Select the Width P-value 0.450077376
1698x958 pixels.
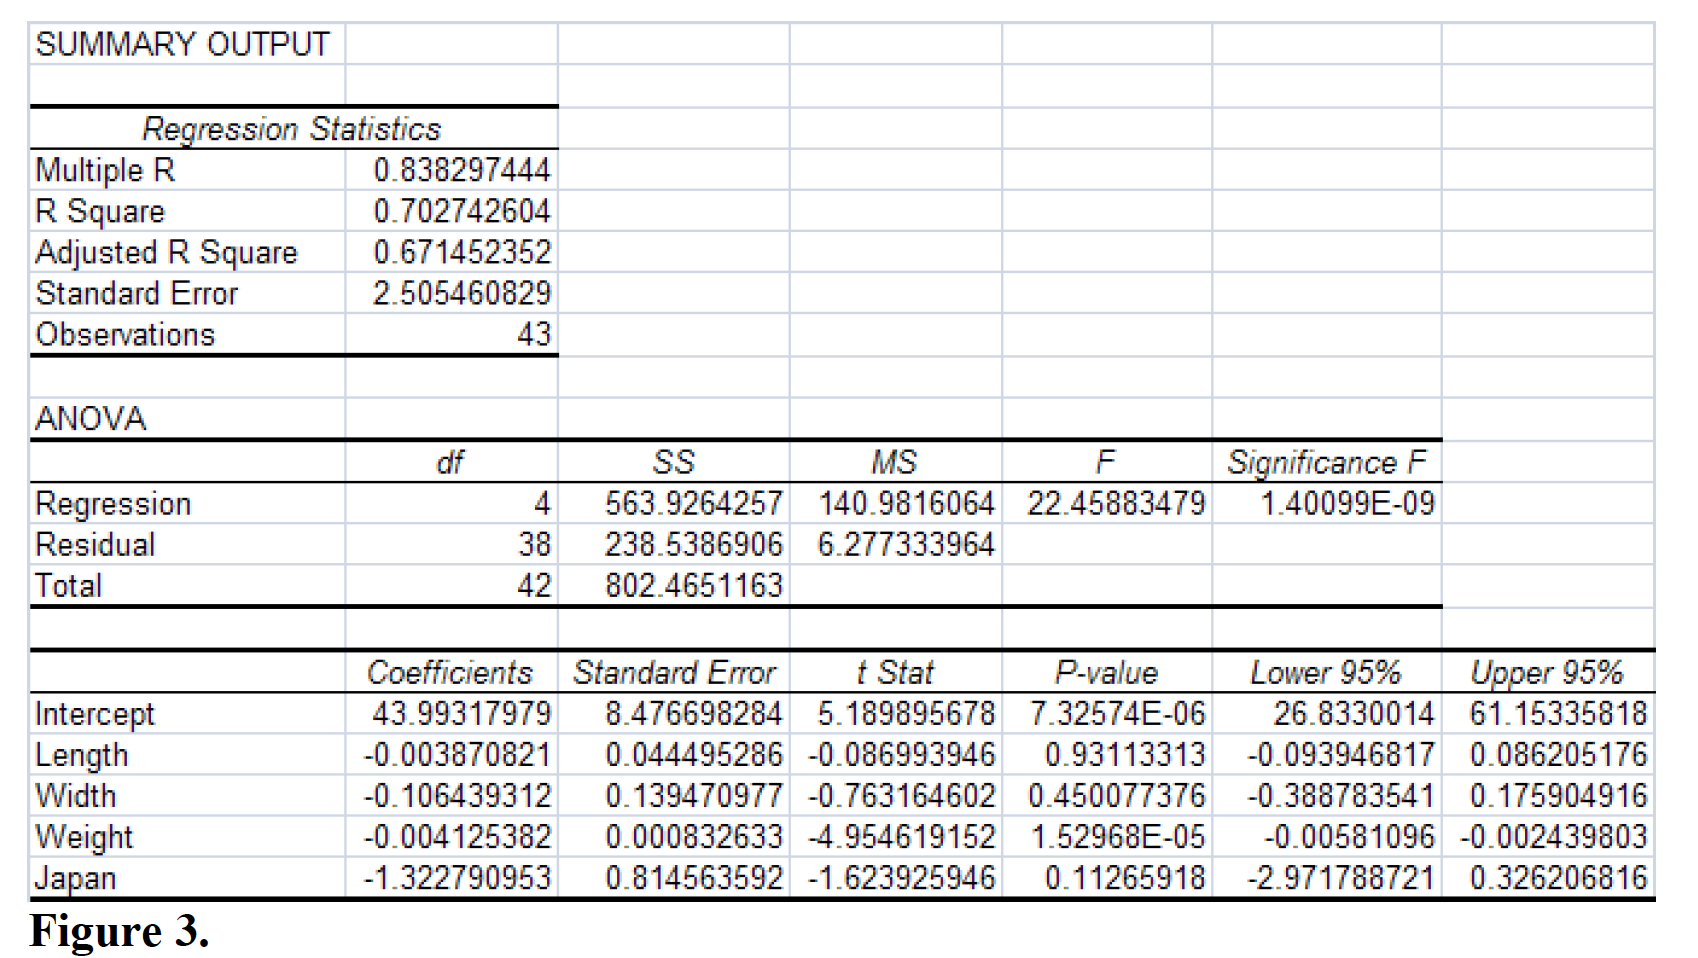[x=1116, y=796]
